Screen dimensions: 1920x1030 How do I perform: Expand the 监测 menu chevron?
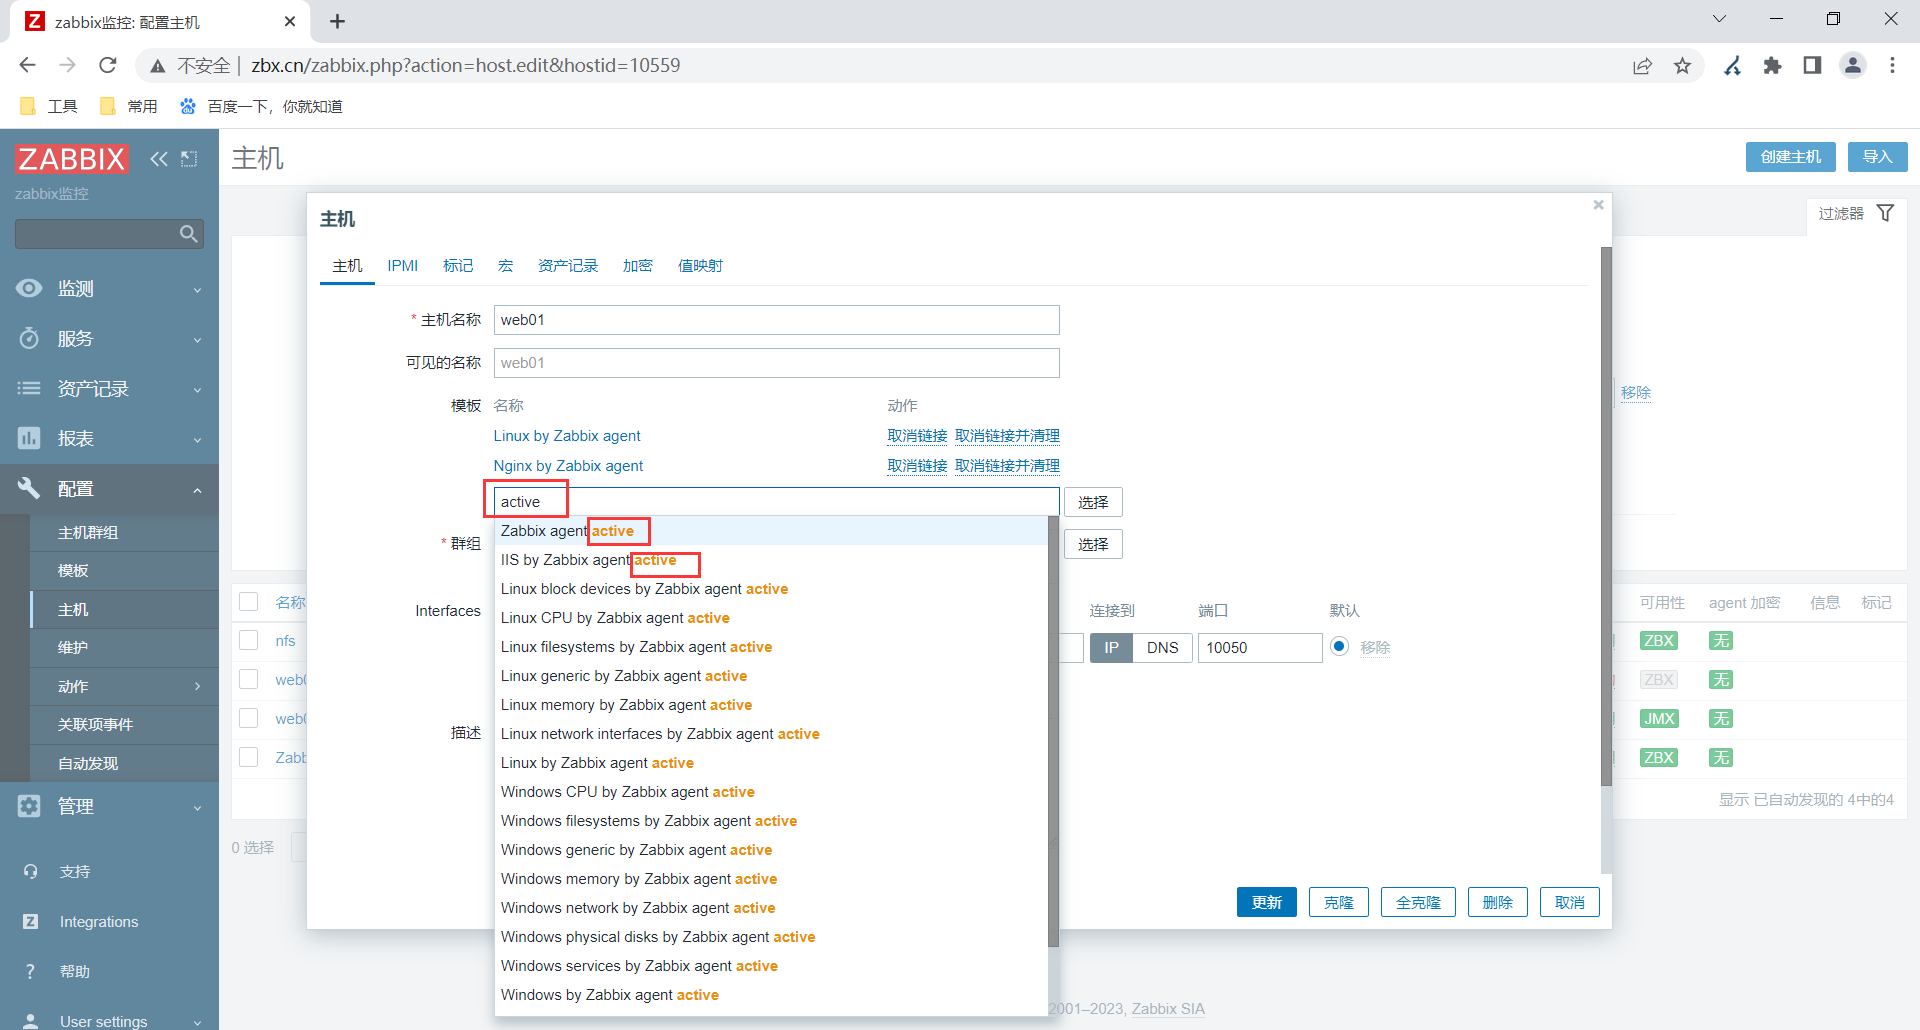[197, 290]
